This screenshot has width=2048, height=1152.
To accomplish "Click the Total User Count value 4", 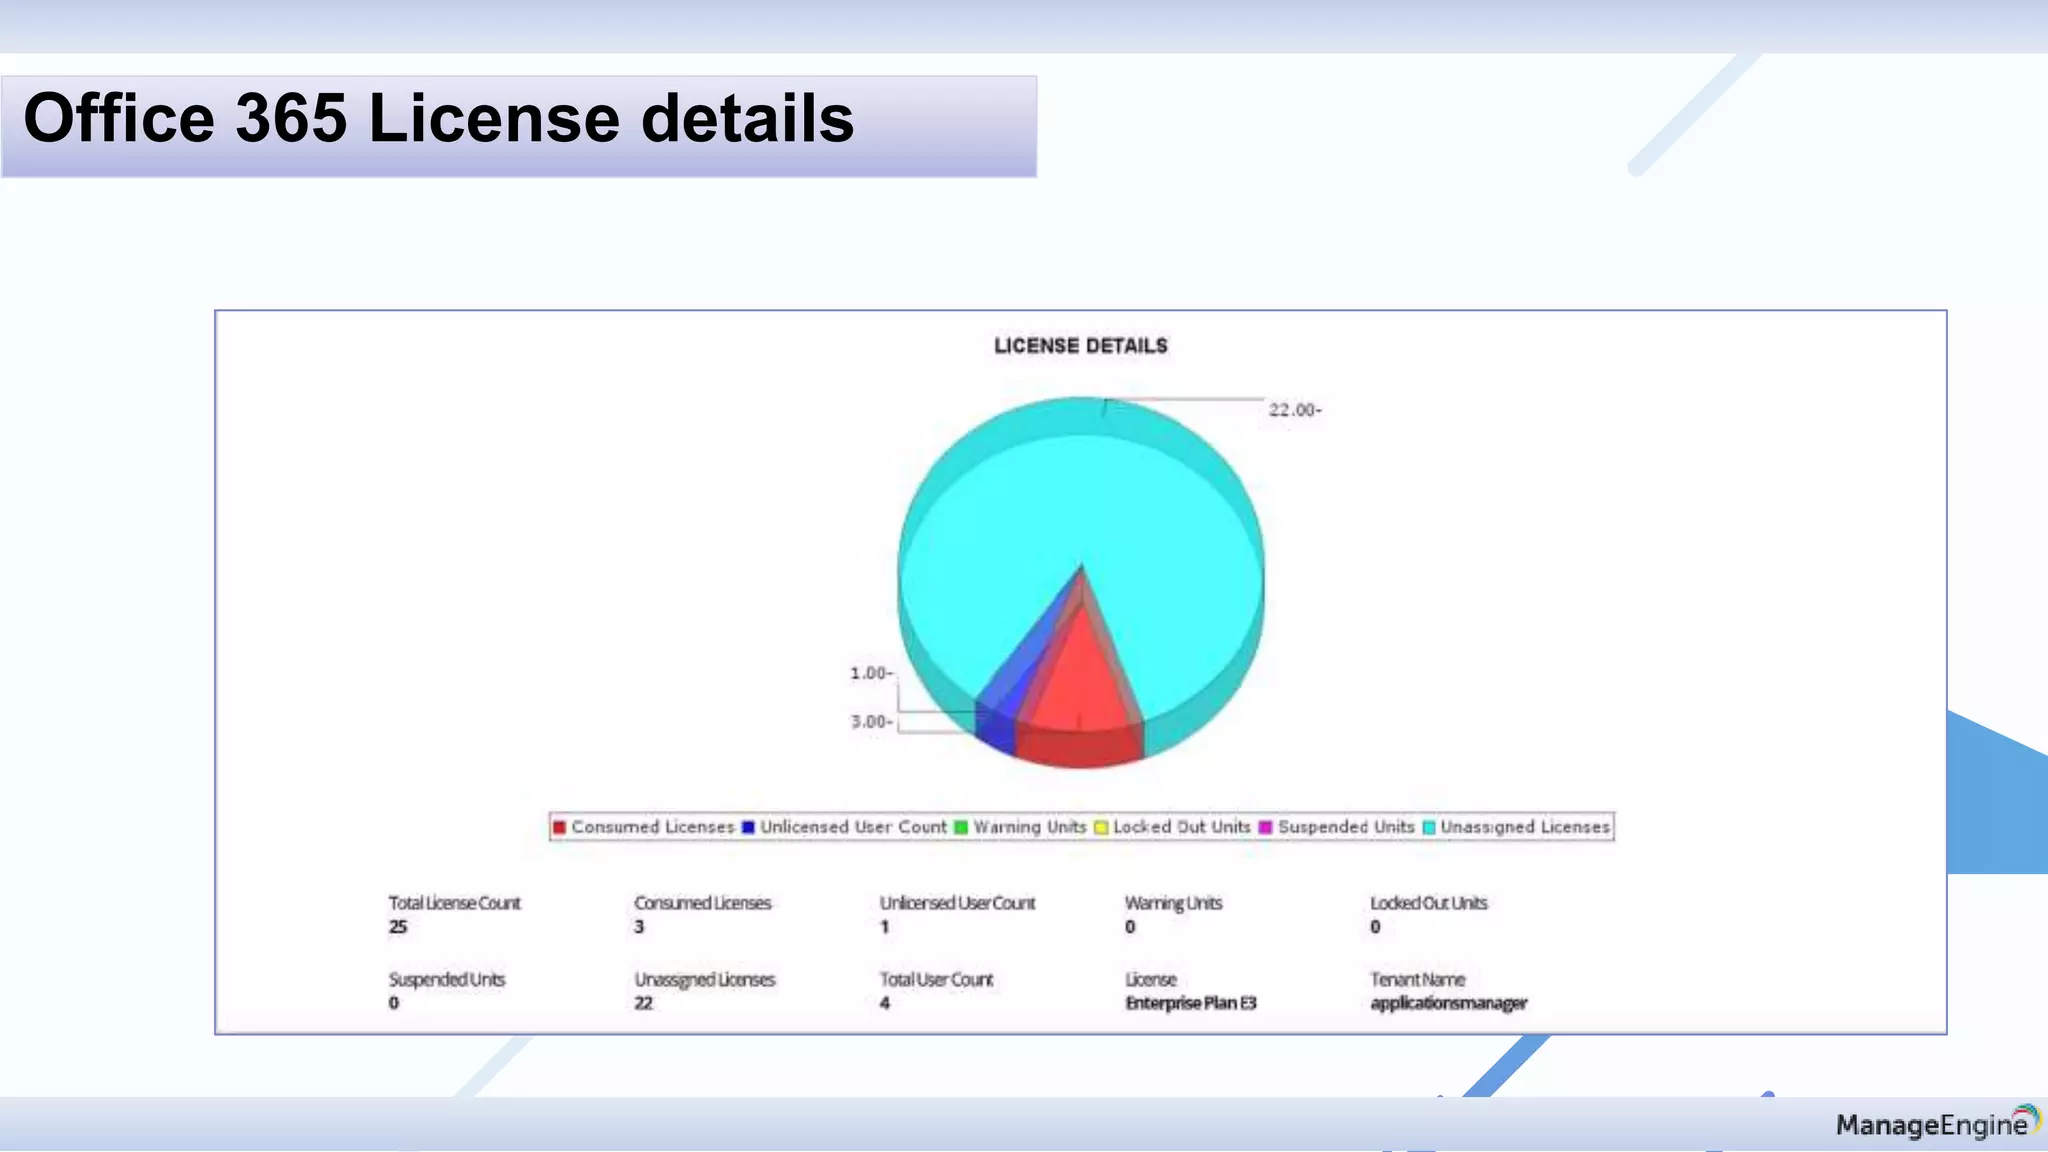I will 885,1003.
